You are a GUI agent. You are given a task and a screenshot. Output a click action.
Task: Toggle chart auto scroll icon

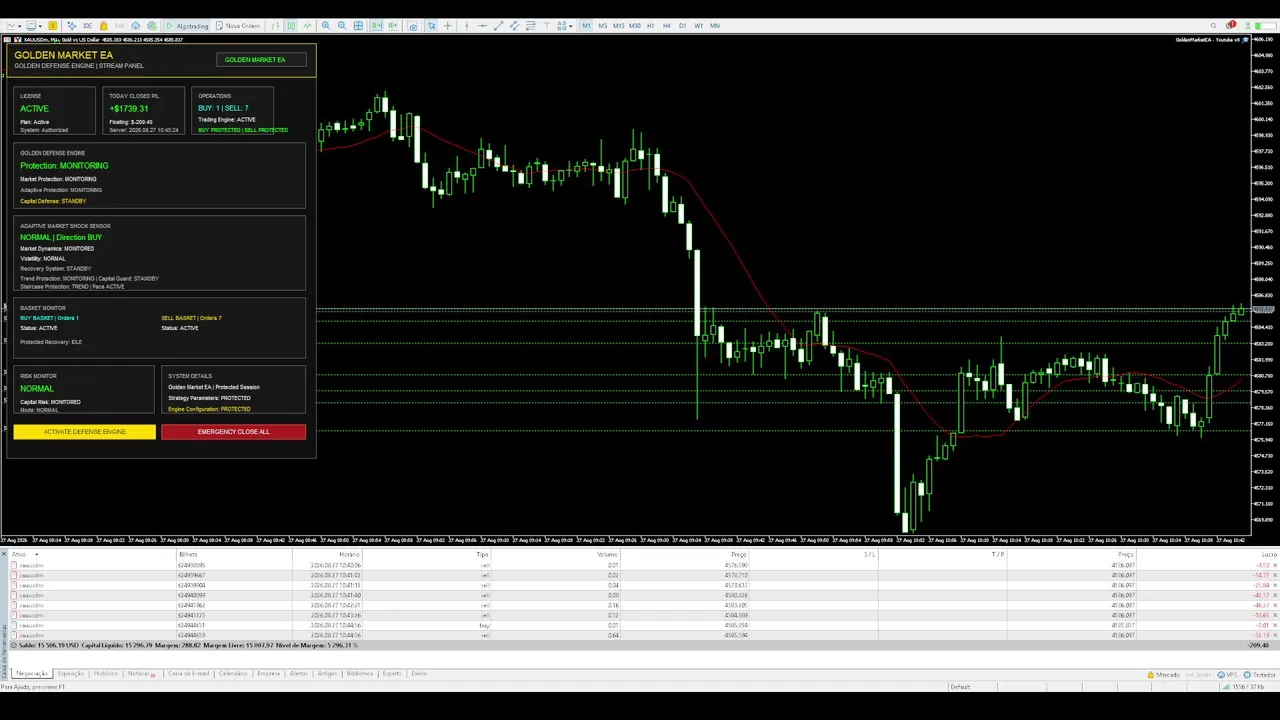pyautogui.click(x=376, y=25)
